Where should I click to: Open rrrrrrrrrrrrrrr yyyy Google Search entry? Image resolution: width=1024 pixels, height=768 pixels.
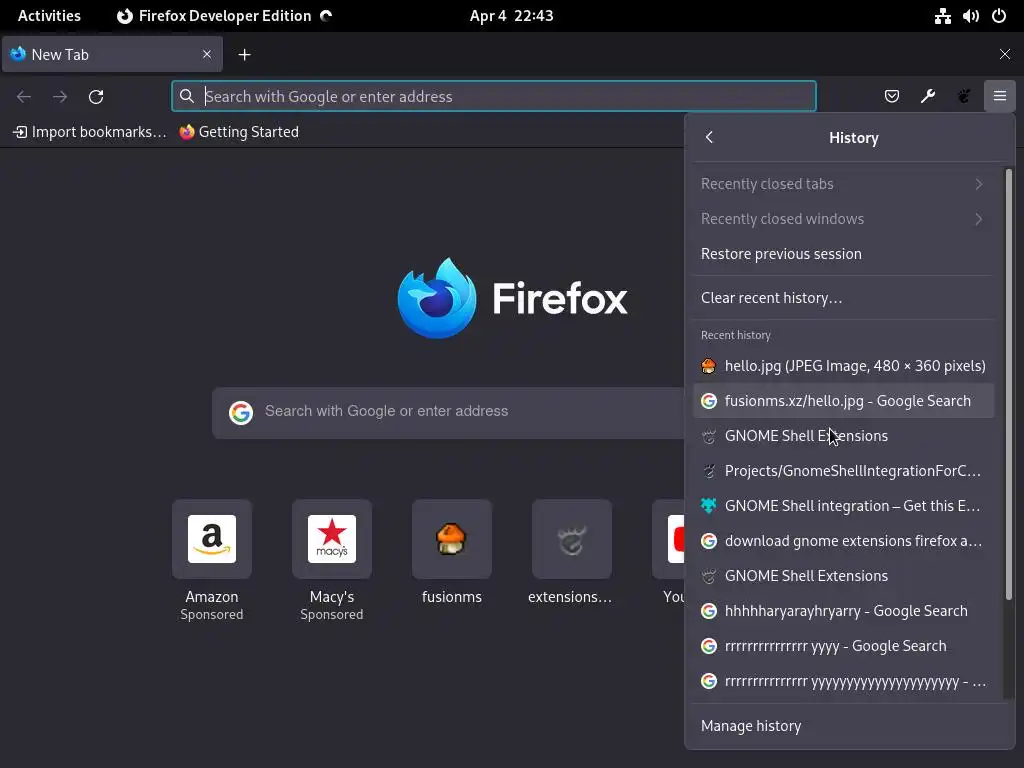(x=843, y=646)
